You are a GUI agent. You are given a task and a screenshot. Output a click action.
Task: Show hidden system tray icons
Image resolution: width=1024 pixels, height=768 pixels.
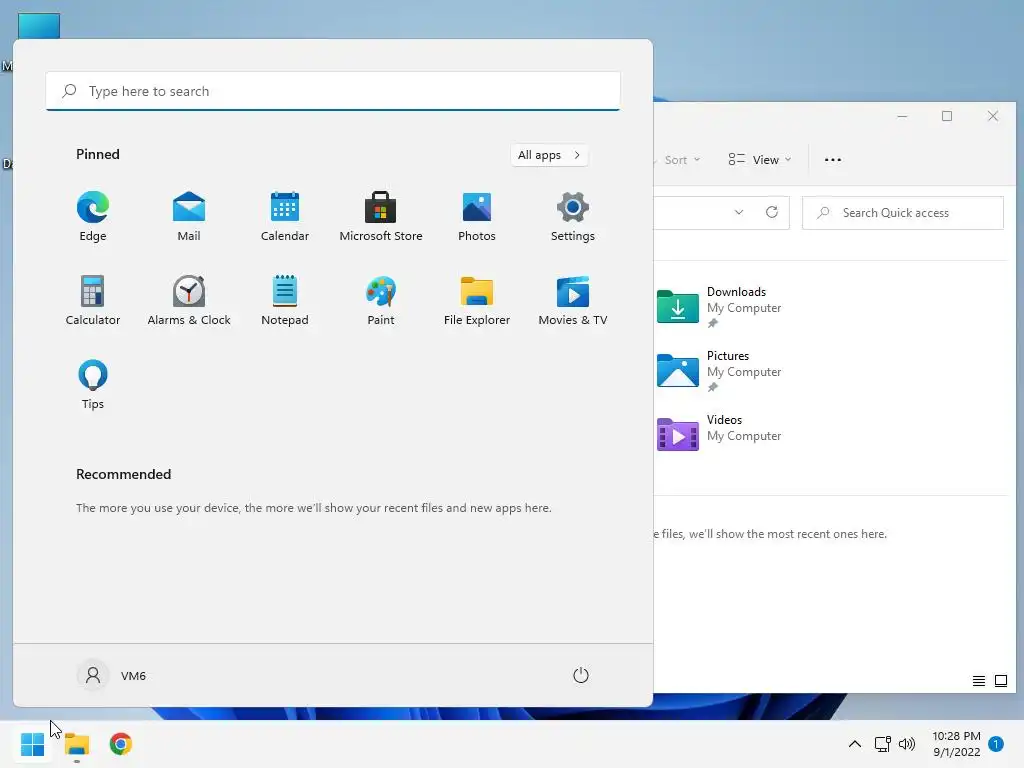(854, 744)
